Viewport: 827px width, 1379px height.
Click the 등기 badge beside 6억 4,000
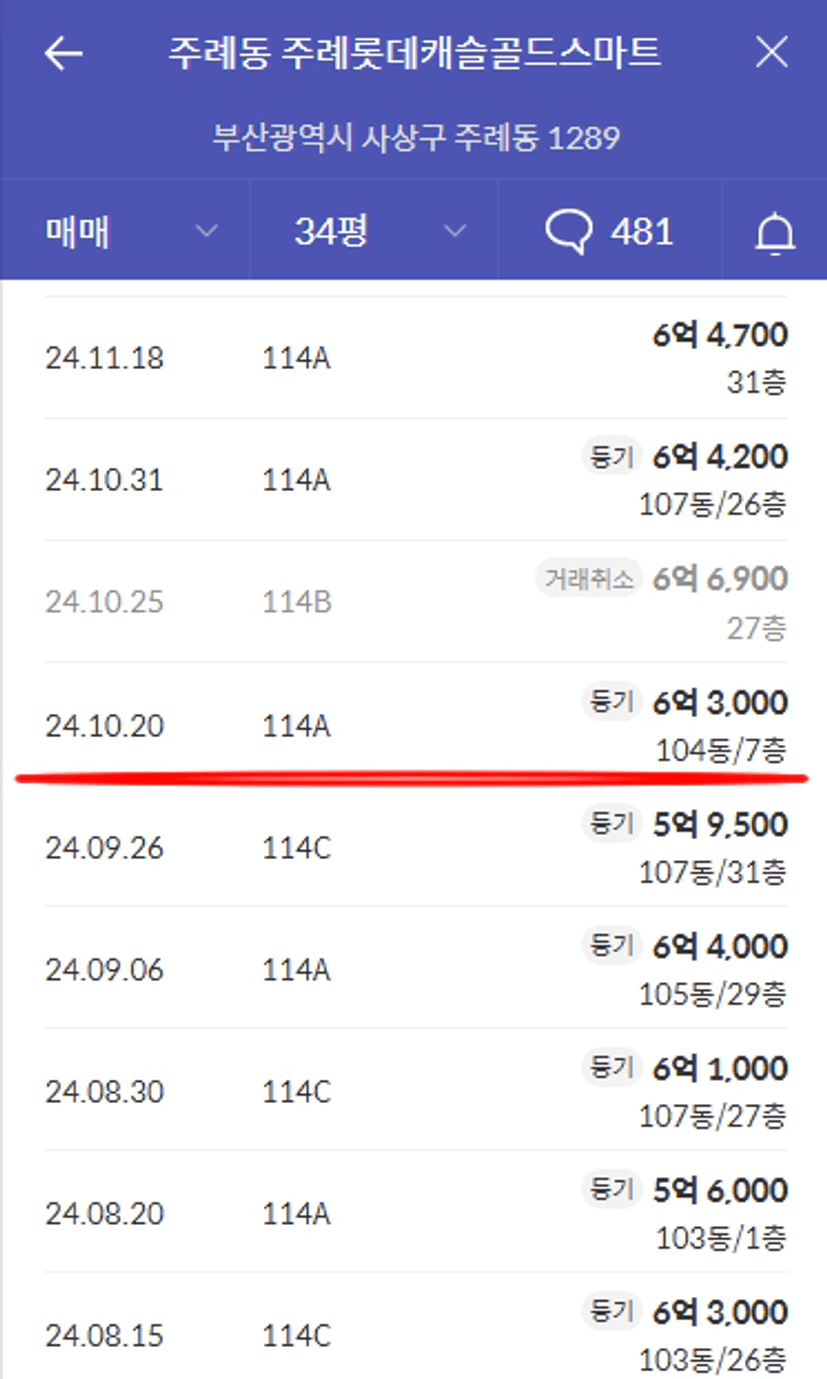pyautogui.click(x=610, y=946)
